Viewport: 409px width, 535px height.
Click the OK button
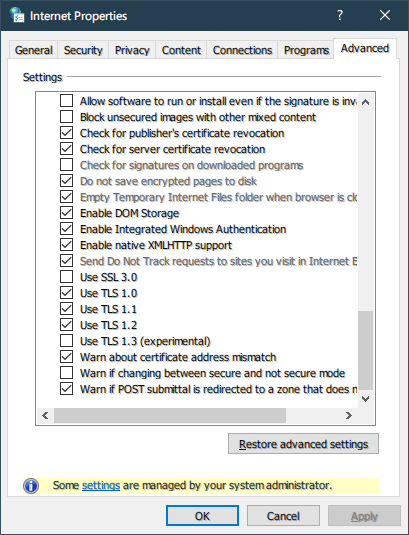[202, 516]
